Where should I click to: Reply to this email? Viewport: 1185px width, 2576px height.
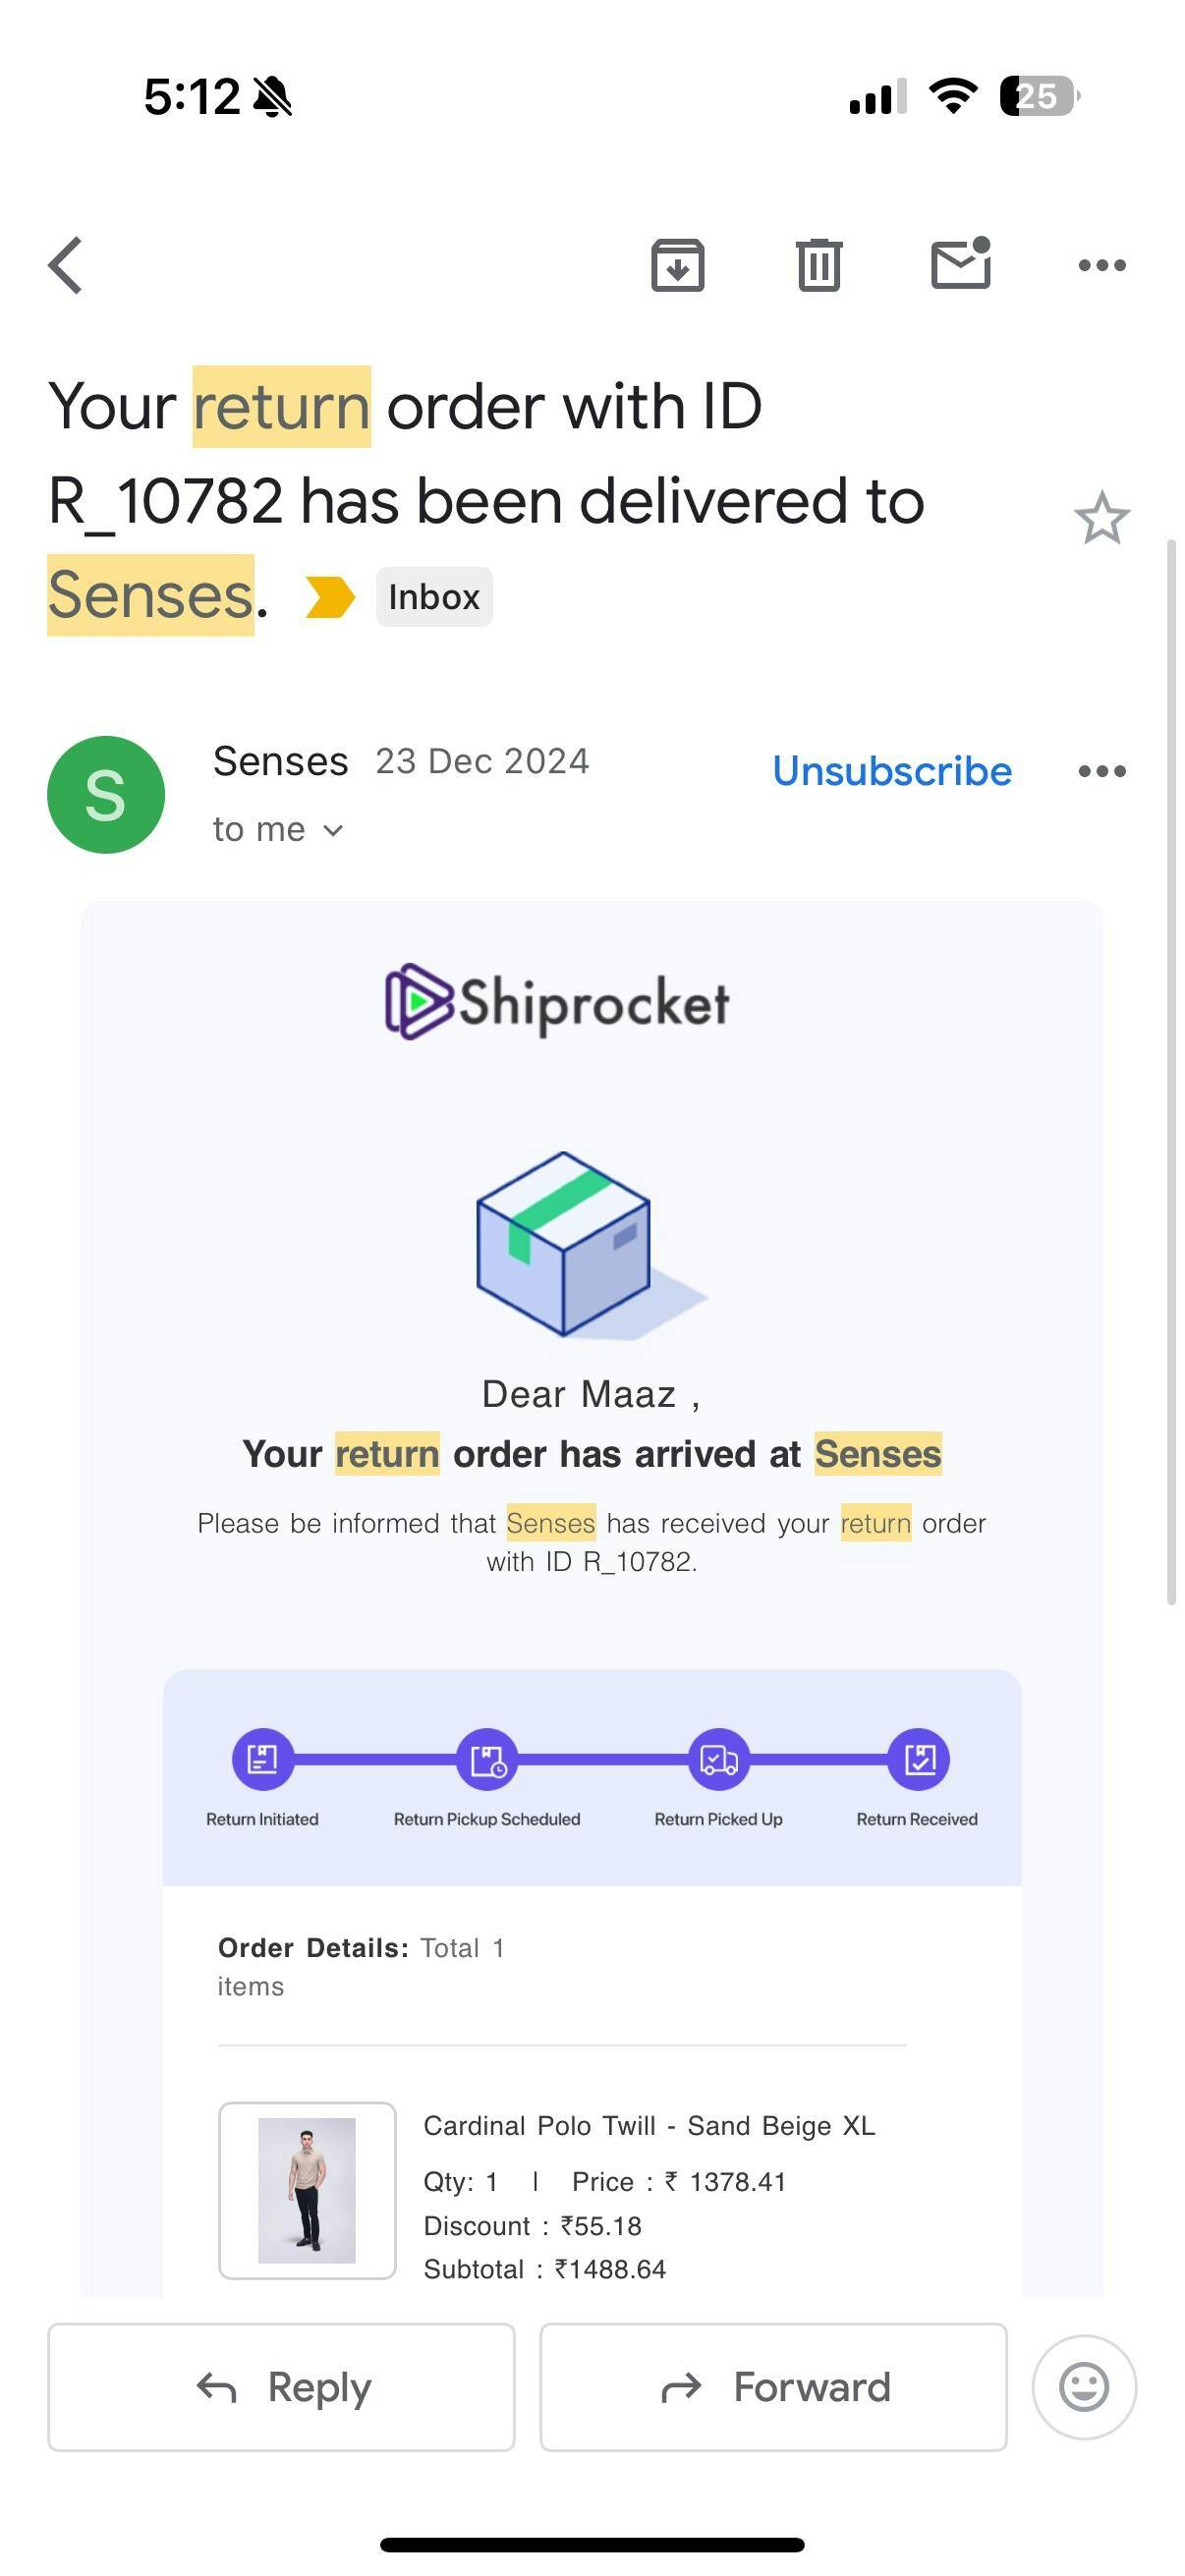(x=281, y=2387)
